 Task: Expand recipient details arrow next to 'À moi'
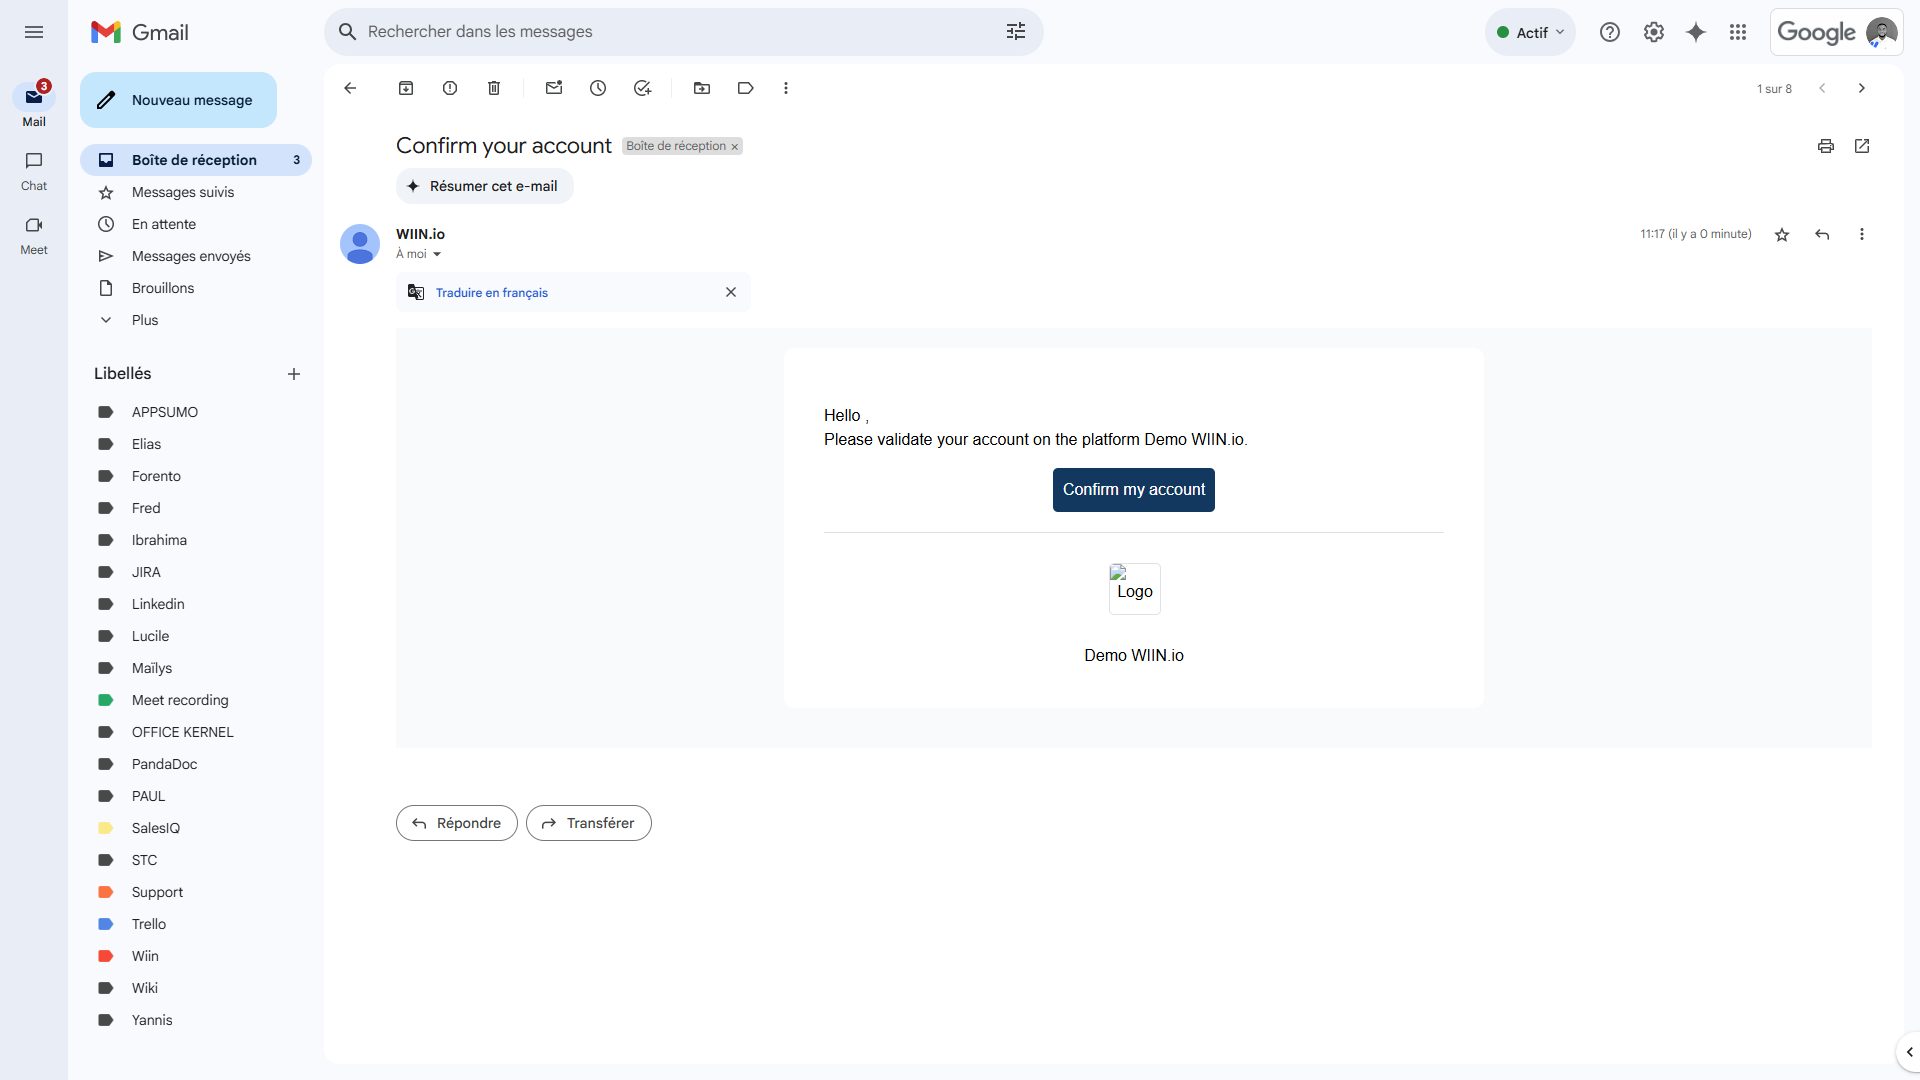pos(437,254)
